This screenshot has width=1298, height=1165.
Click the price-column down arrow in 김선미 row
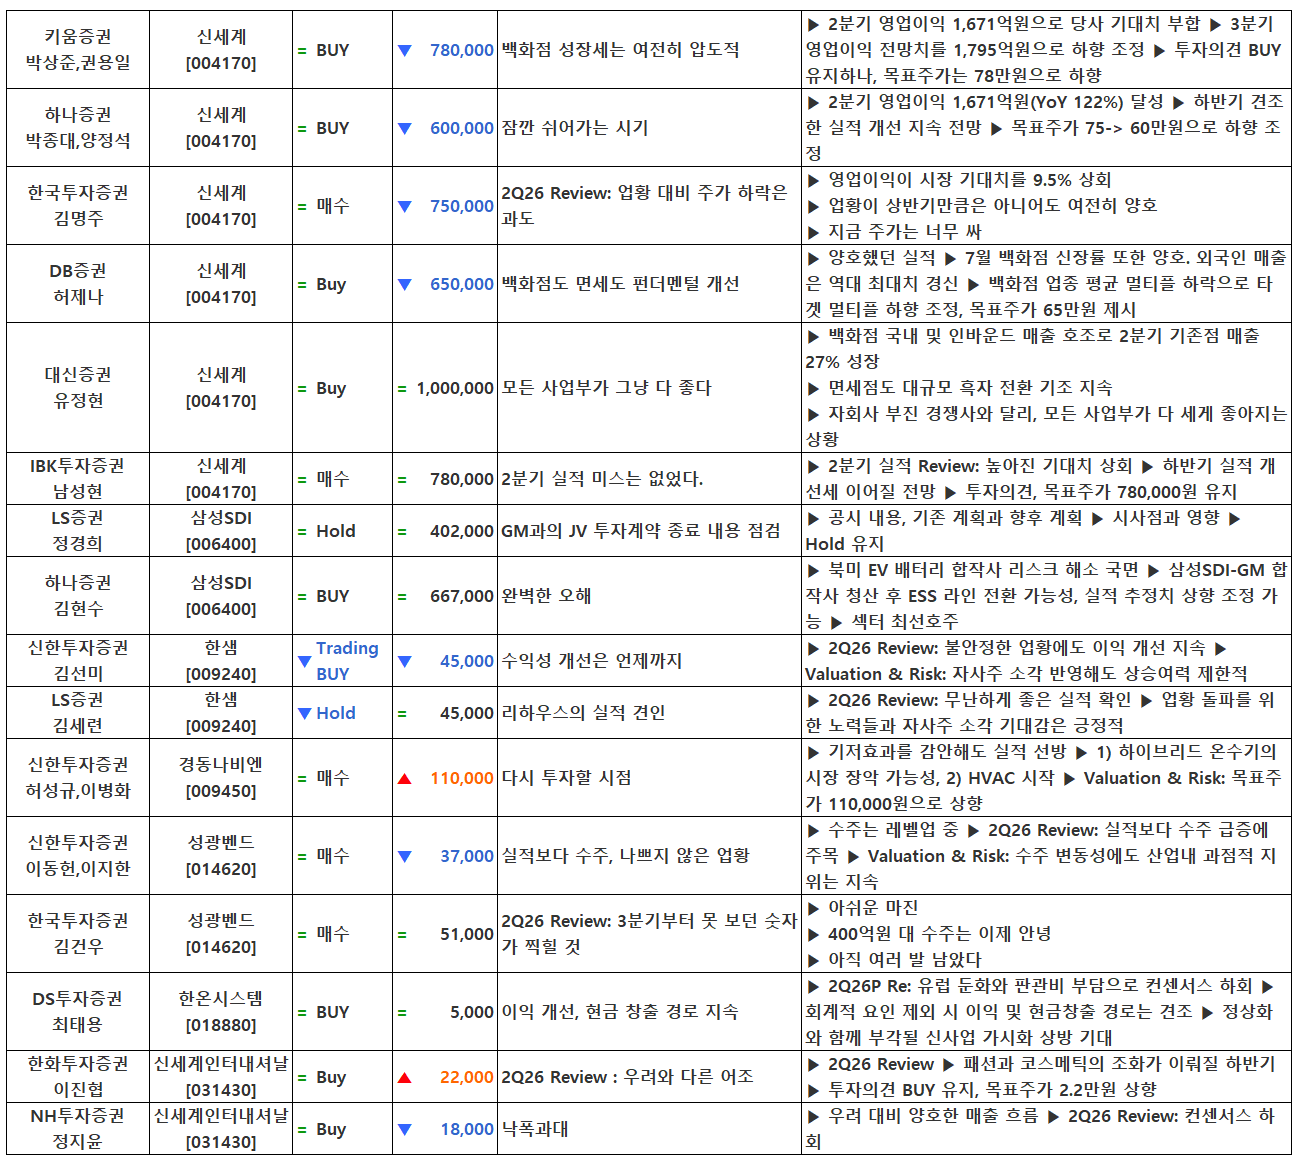pos(405,662)
